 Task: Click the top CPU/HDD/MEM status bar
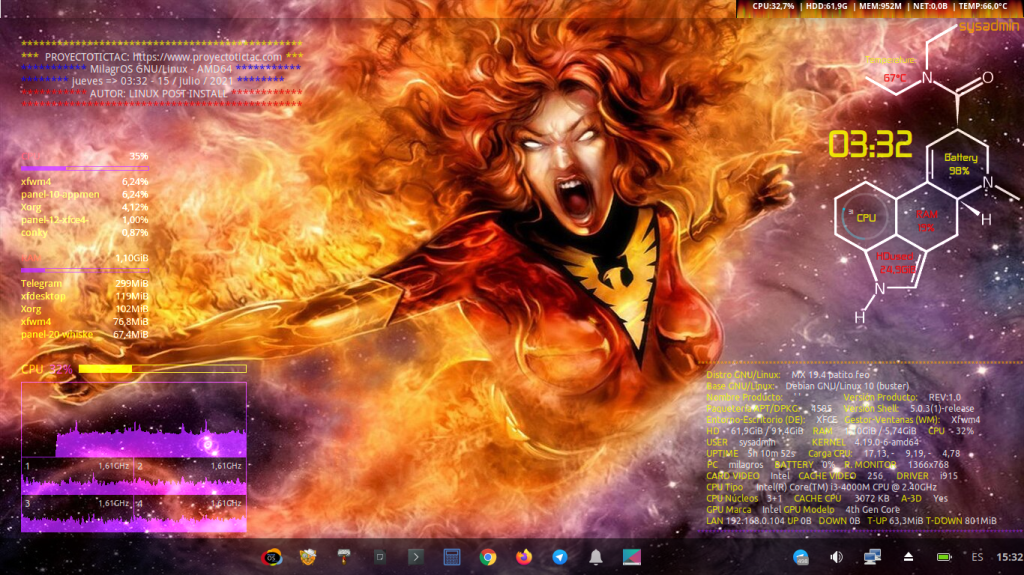[x=879, y=7]
